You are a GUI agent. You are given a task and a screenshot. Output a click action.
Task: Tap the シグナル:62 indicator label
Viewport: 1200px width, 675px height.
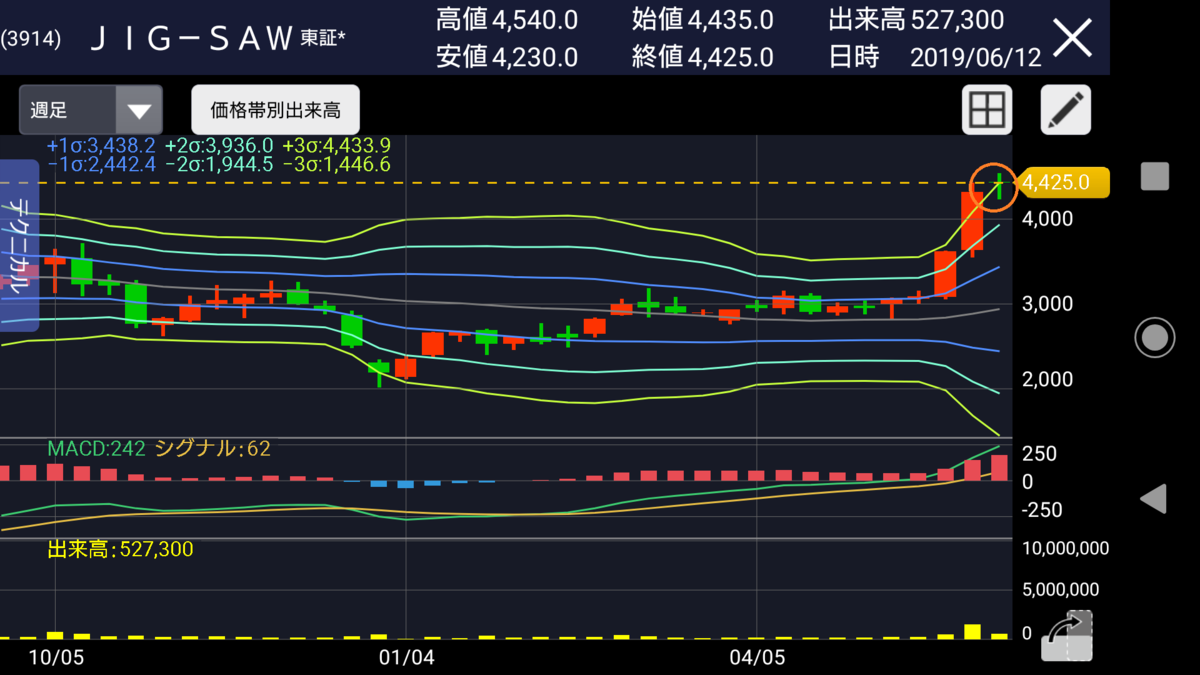click(x=212, y=450)
